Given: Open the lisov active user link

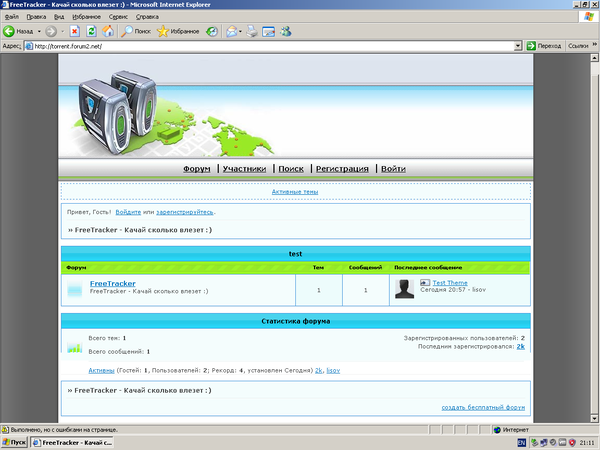Looking at the screenshot, I should tap(333, 370).
